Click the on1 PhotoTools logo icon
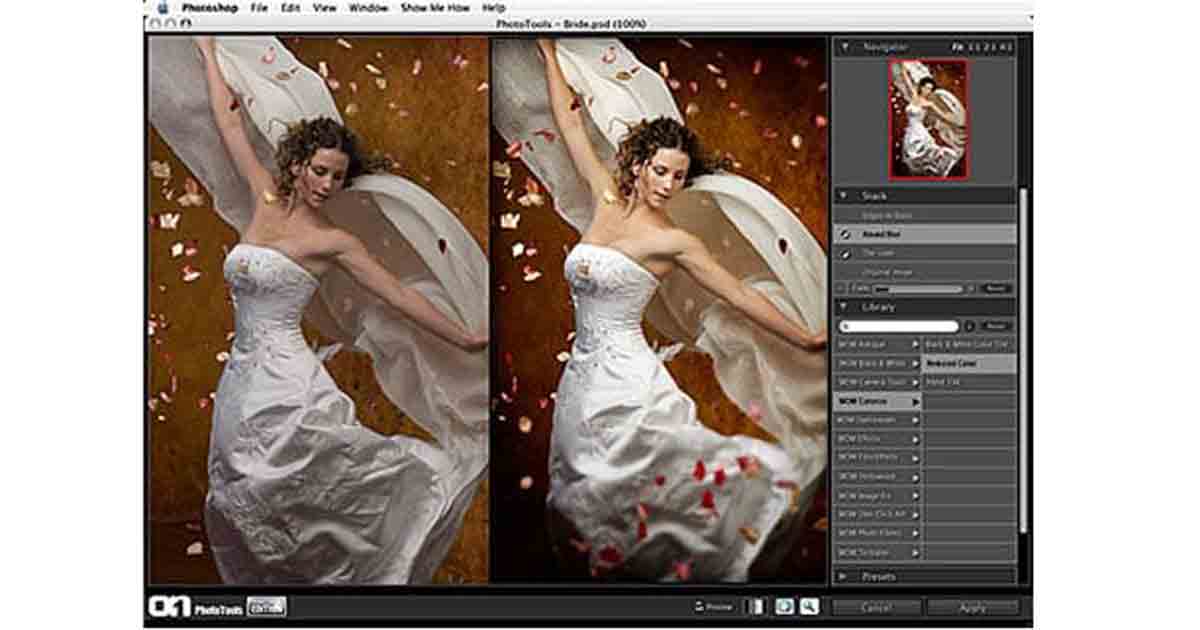Viewport: 1200px width, 630px height. pyautogui.click(x=168, y=607)
